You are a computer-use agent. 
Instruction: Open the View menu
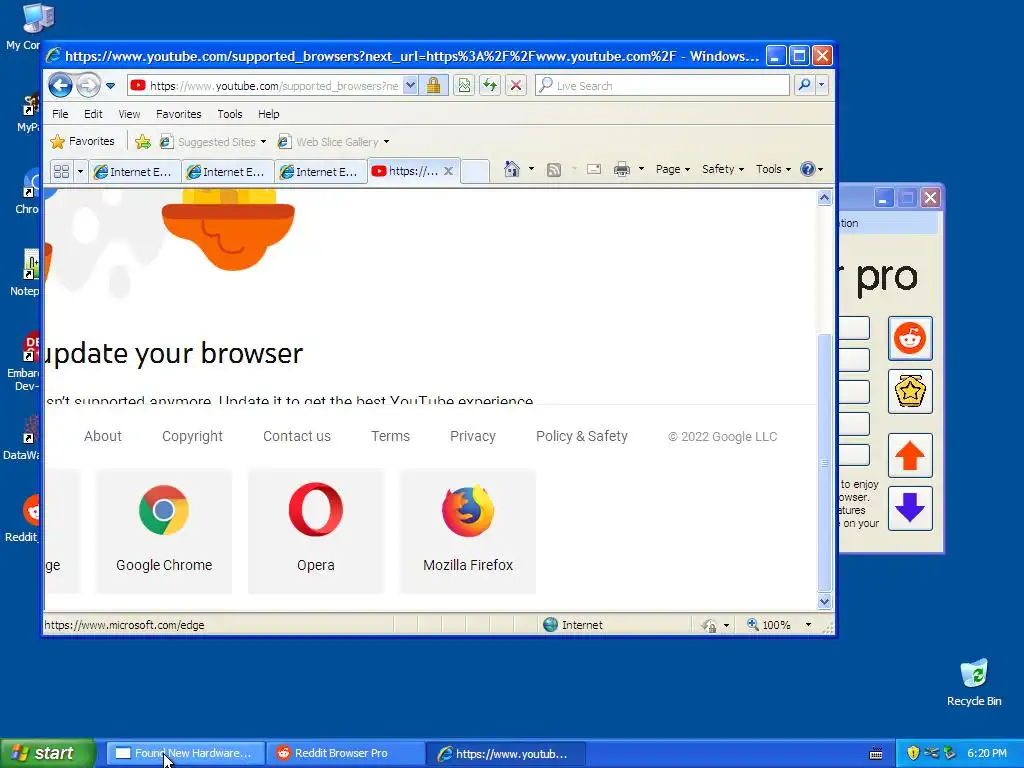click(x=129, y=114)
